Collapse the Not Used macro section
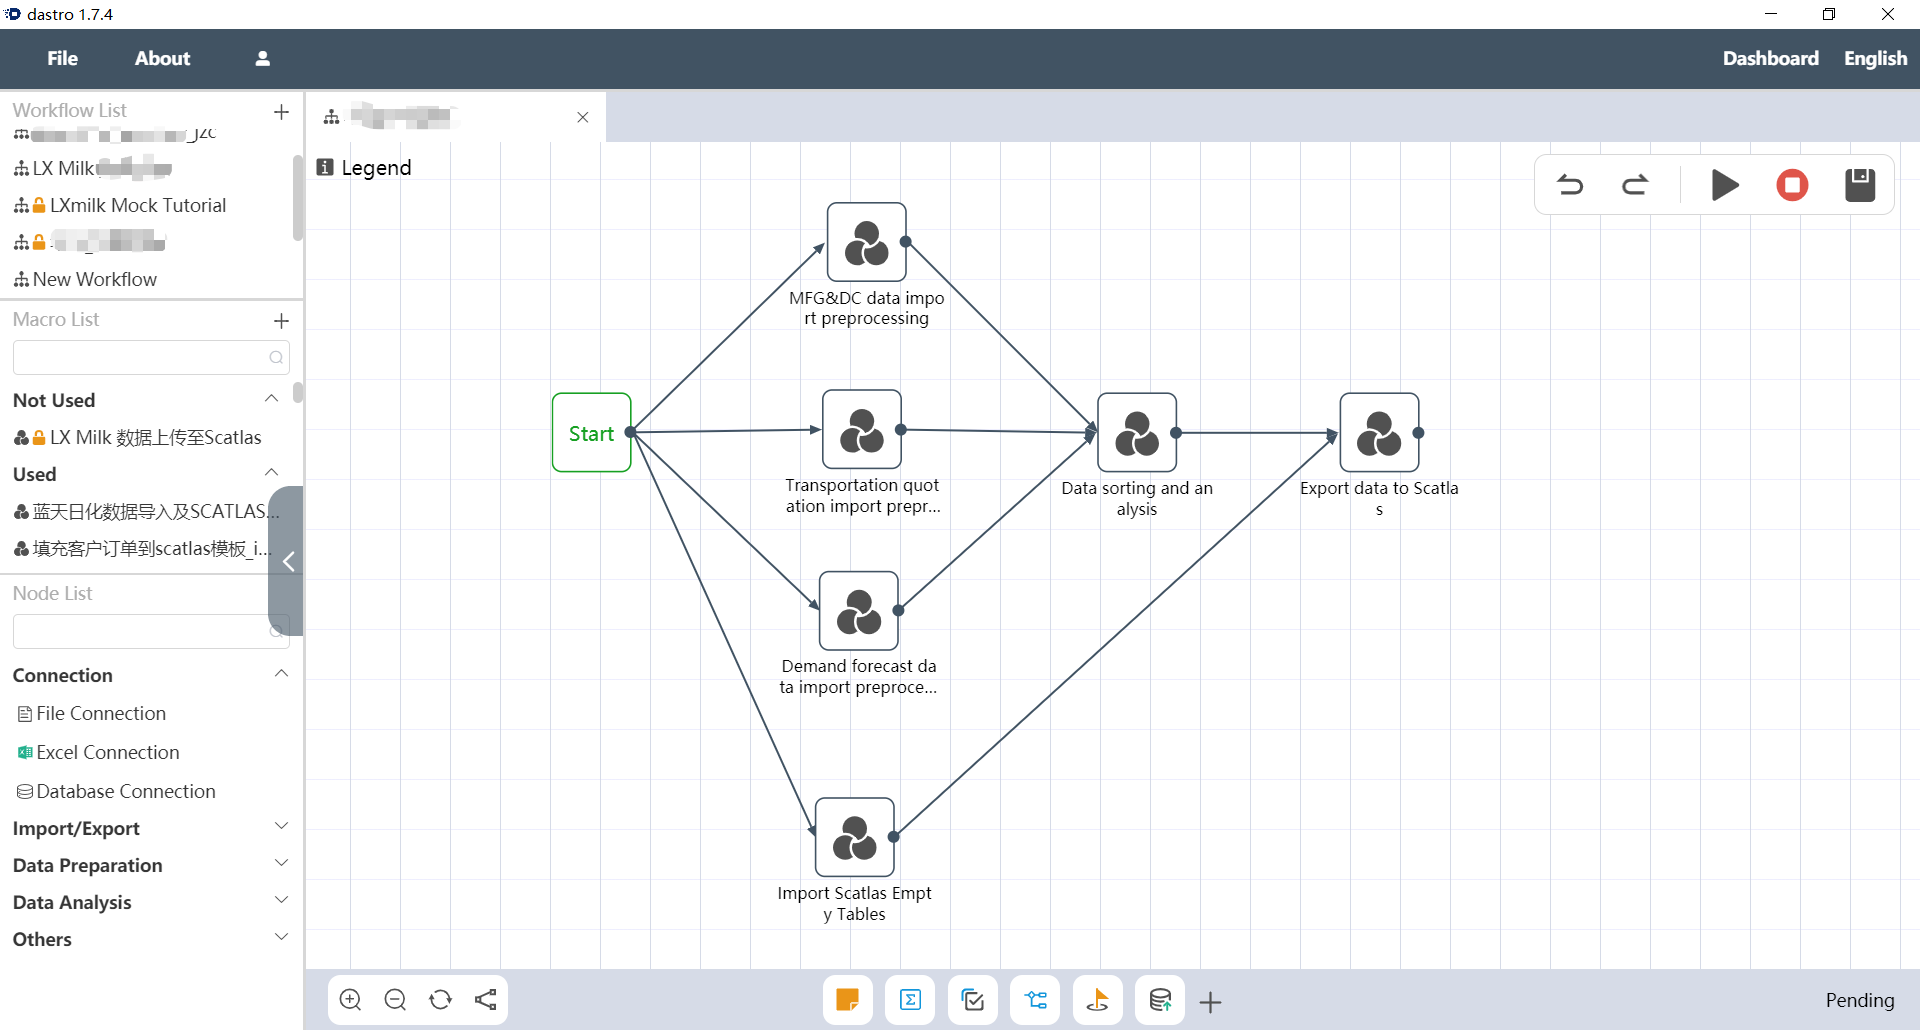This screenshot has width=1920, height=1030. 271,399
